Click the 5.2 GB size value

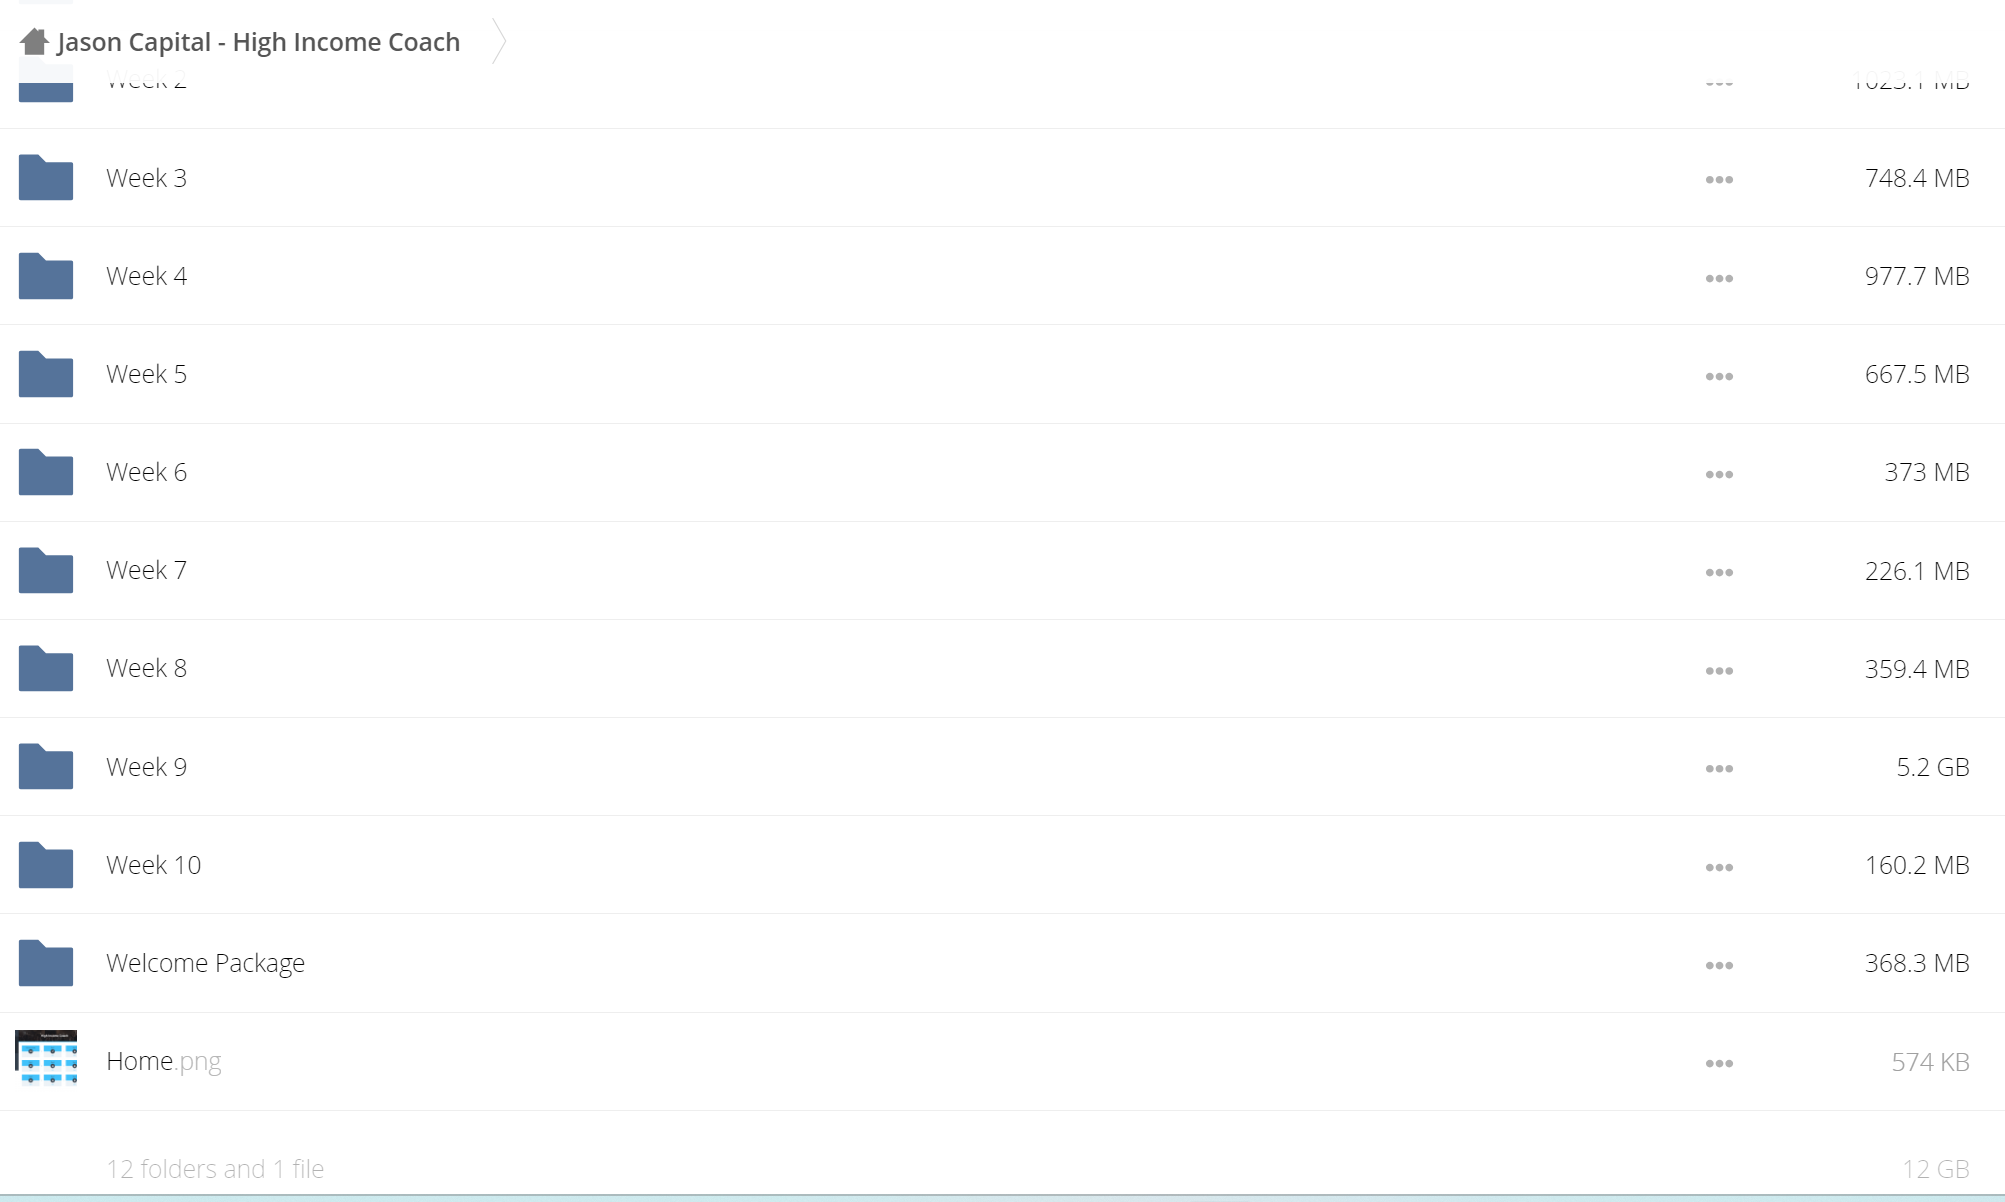pos(1933,767)
